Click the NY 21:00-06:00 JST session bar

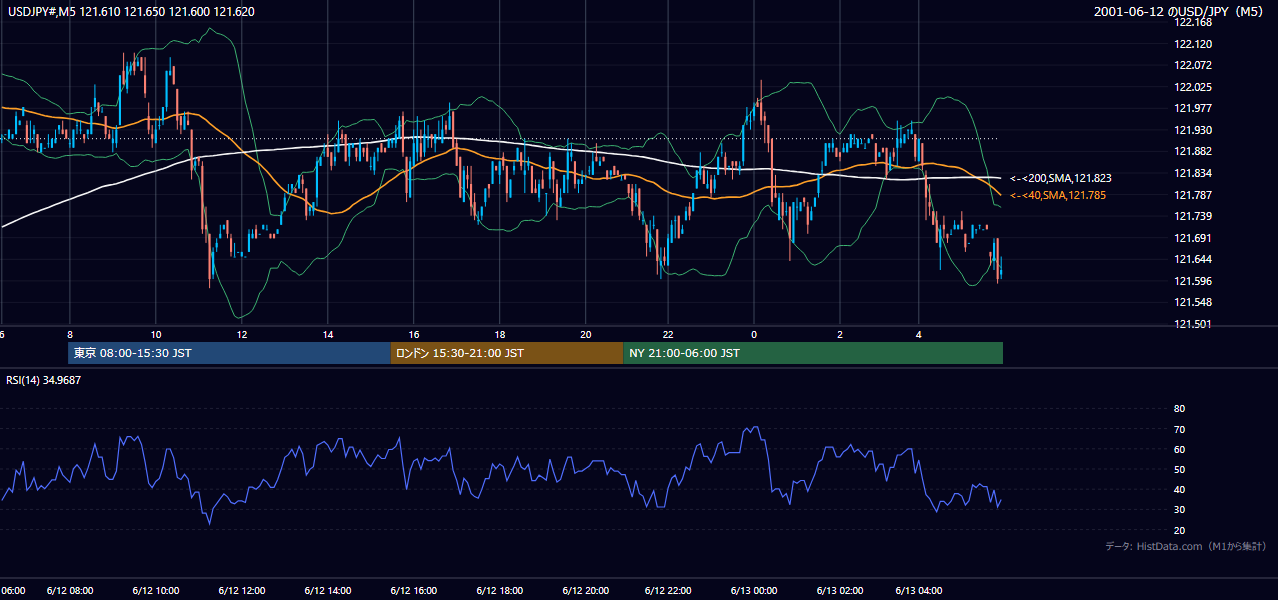(x=813, y=353)
